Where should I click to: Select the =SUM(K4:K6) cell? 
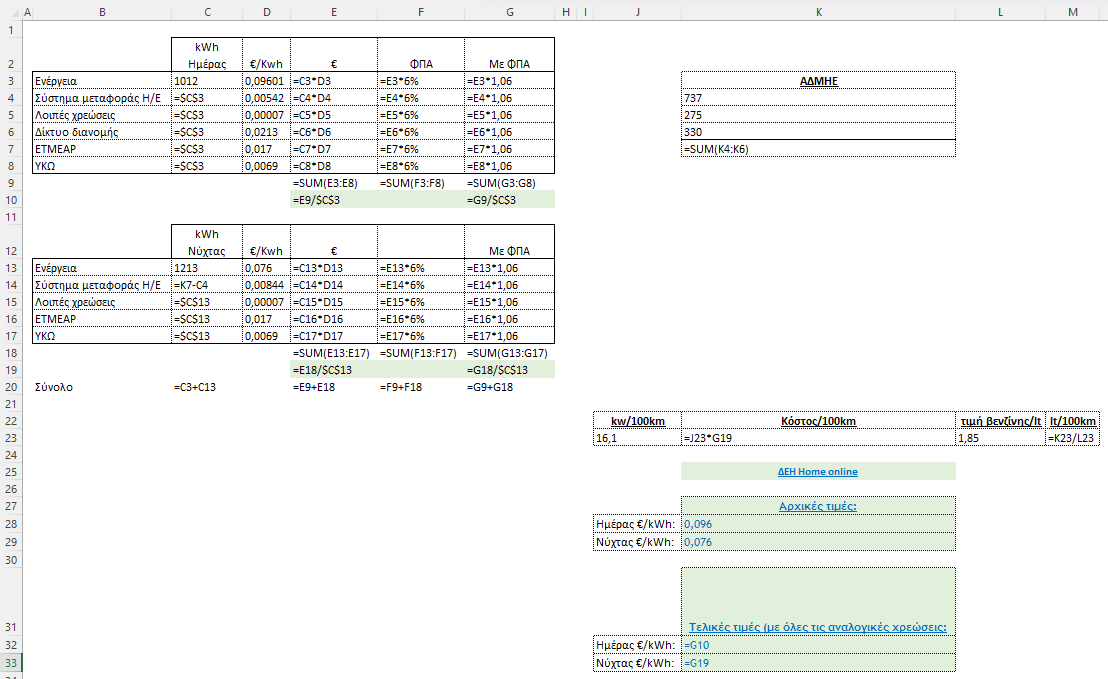(818, 149)
